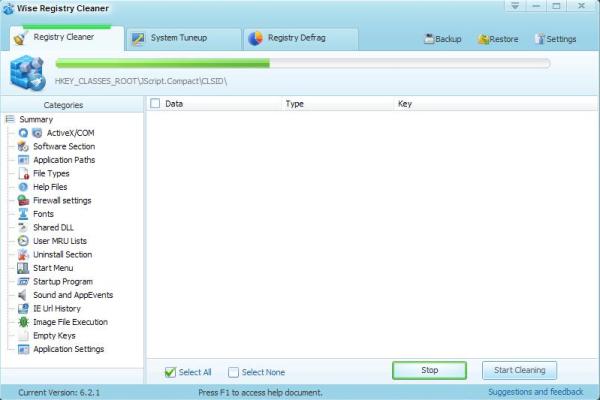600x400 pixels.
Task: Switch to the System Tuneup tab
Action: tap(184, 39)
